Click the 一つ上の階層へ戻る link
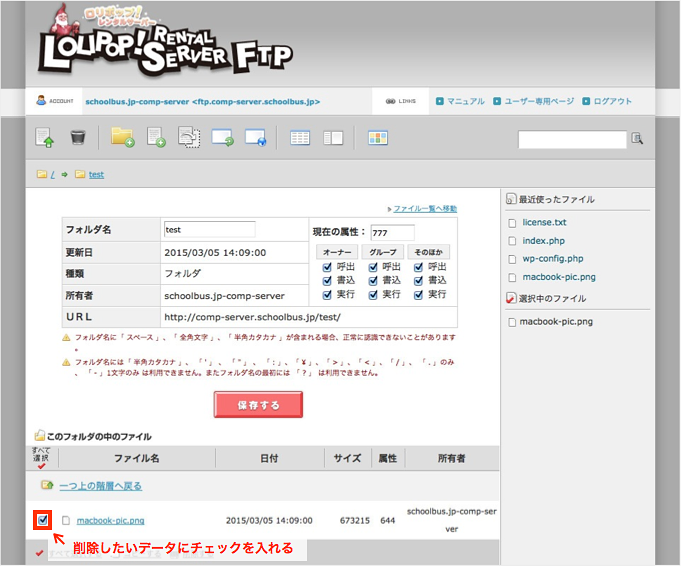Viewport: 681px width, 566px height. 100,486
